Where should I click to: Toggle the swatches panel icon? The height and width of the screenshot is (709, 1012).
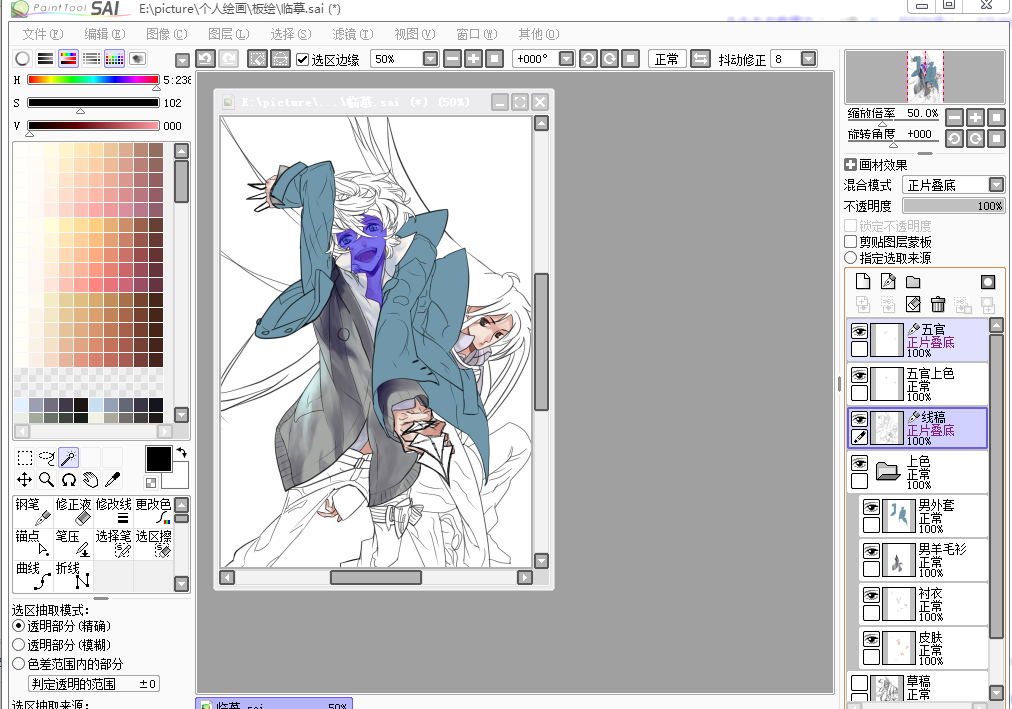click(114, 59)
